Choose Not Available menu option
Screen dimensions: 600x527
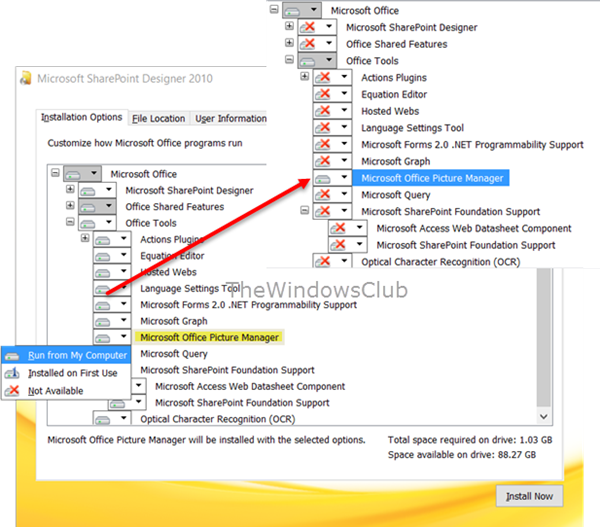click(66, 390)
